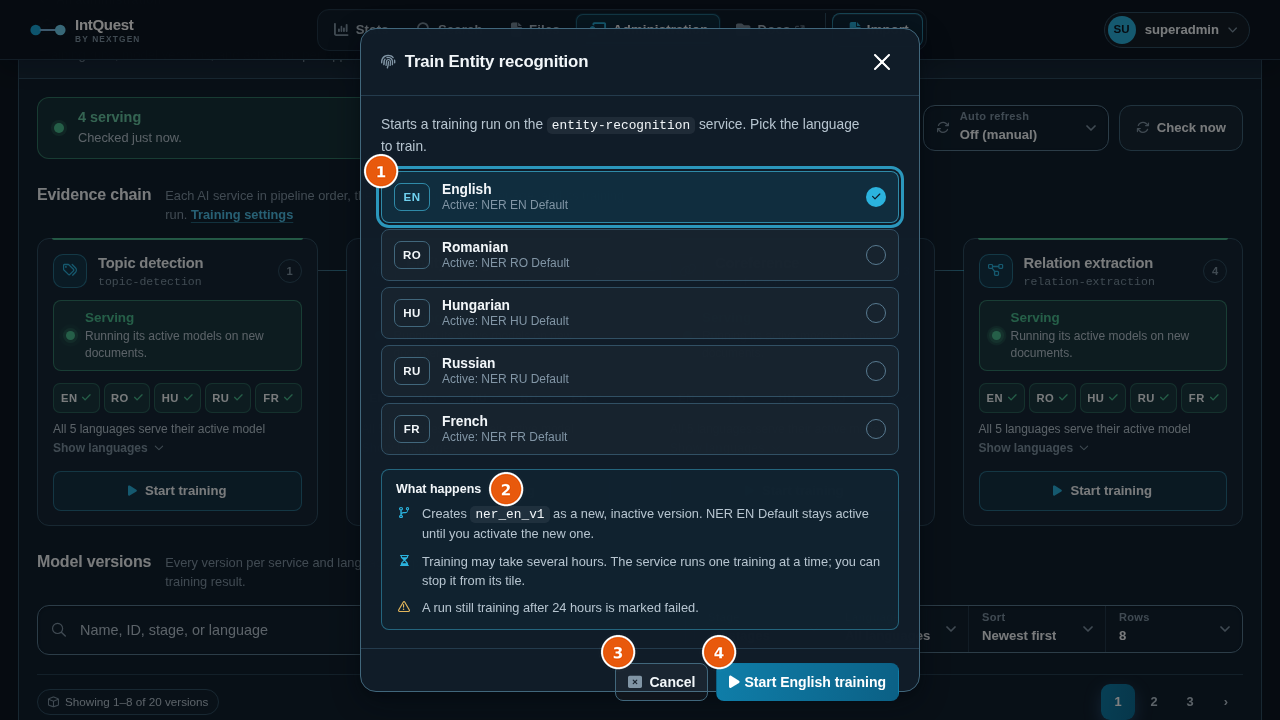Click the warning triangle icon
Image resolution: width=1280 pixels, height=720 pixels.
(404, 607)
